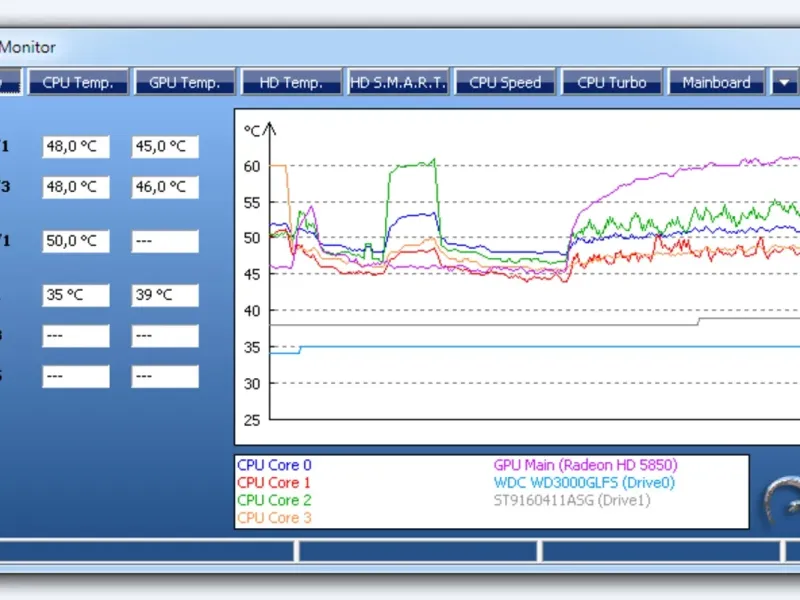Expand the tab overflow dropdown arrow

click(785, 82)
